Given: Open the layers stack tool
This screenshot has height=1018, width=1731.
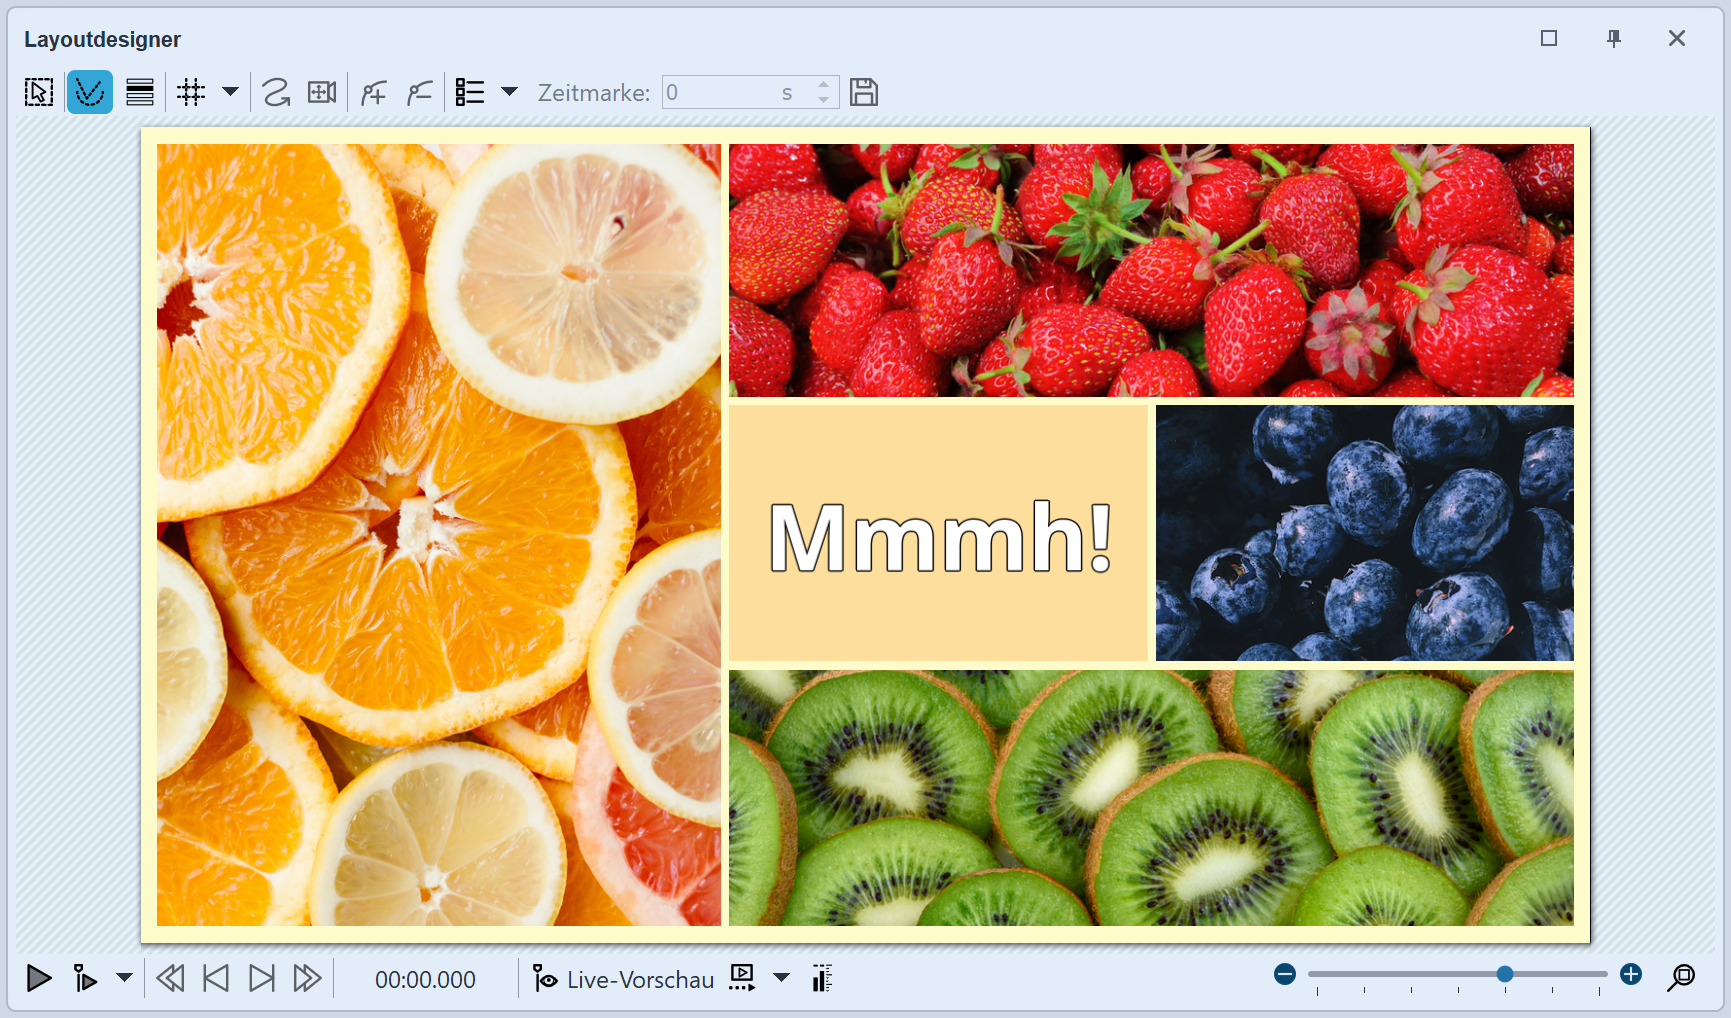Looking at the screenshot, I should 140,92.
